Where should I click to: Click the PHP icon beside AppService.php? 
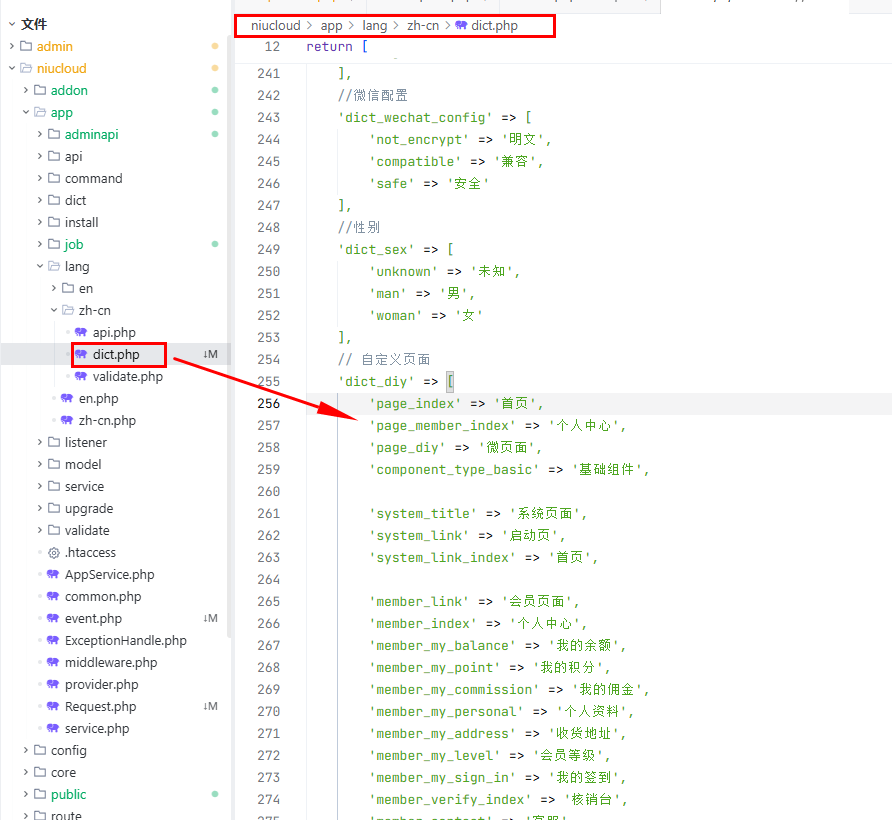[54, 575]
